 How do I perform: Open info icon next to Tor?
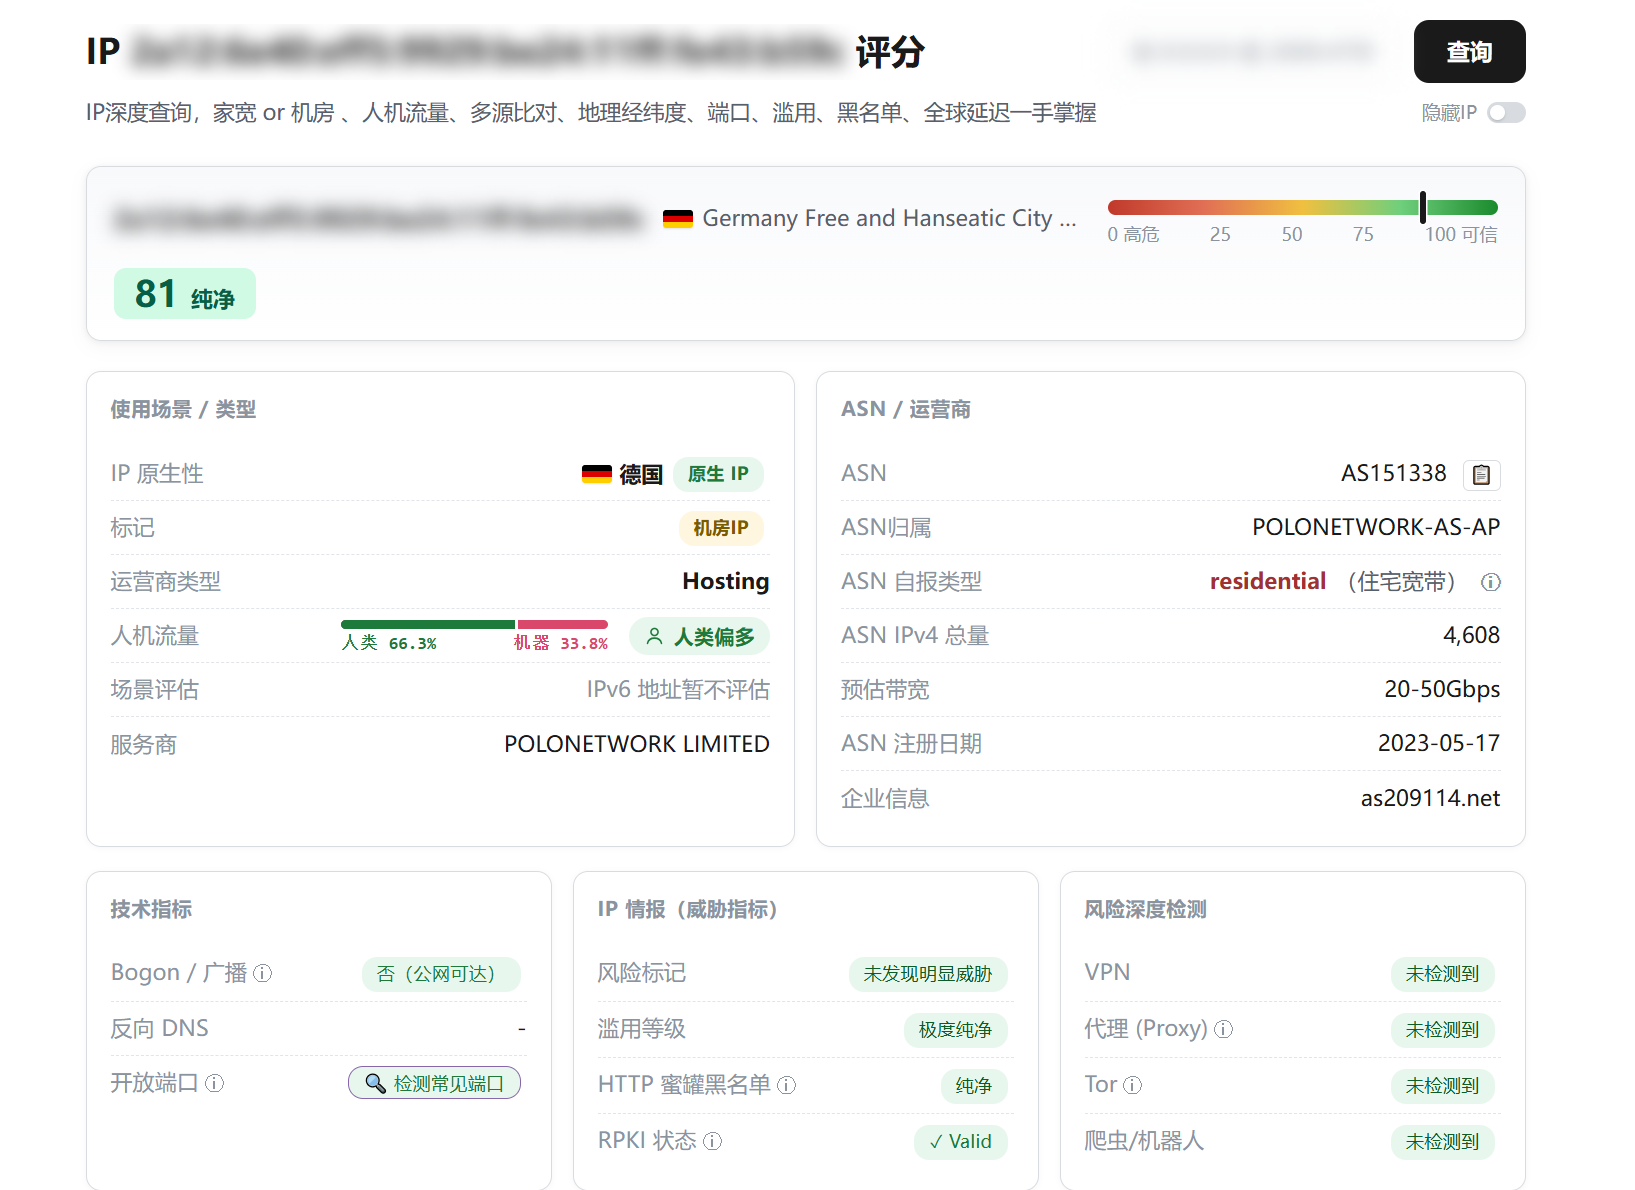pyautogui.click(x=1133, y=1085)
